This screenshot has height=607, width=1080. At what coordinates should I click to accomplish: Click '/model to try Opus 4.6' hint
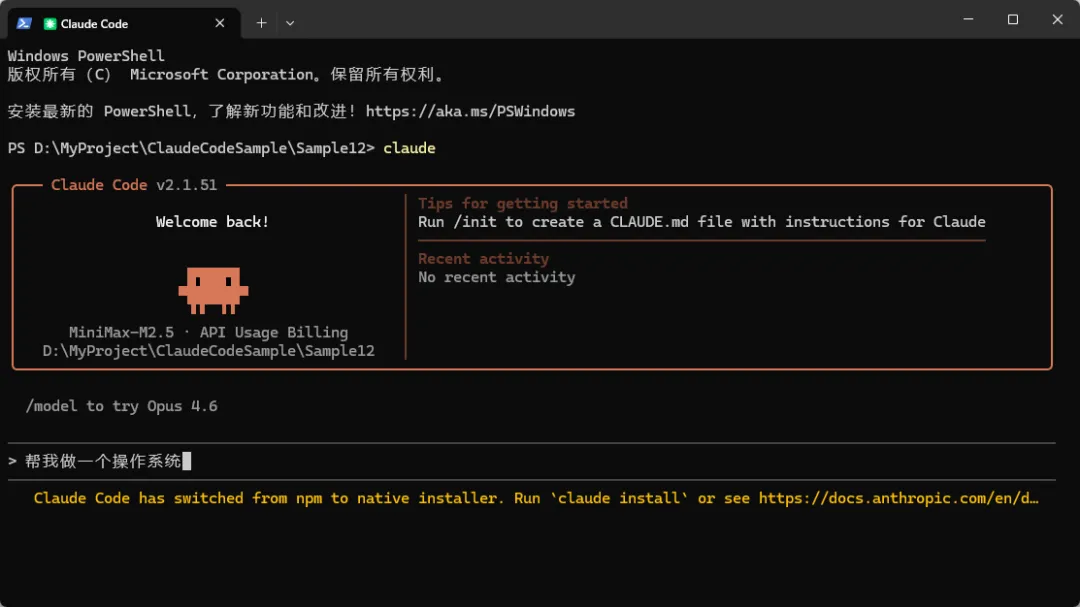coord(121,406)
